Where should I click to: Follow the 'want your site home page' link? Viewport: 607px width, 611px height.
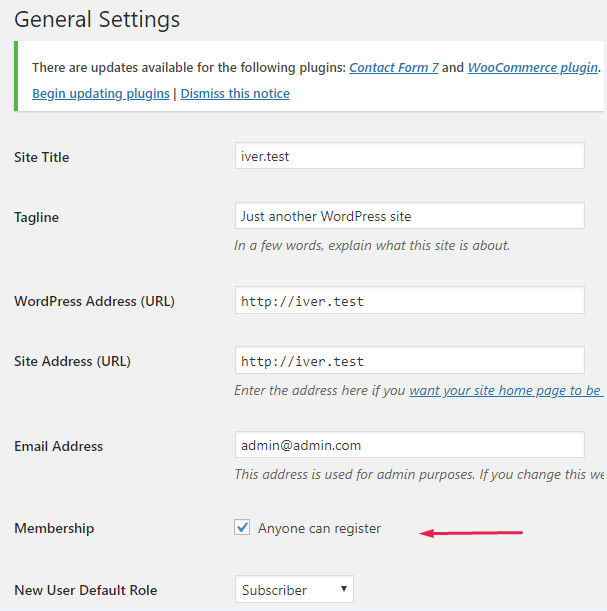pos(505,391)
